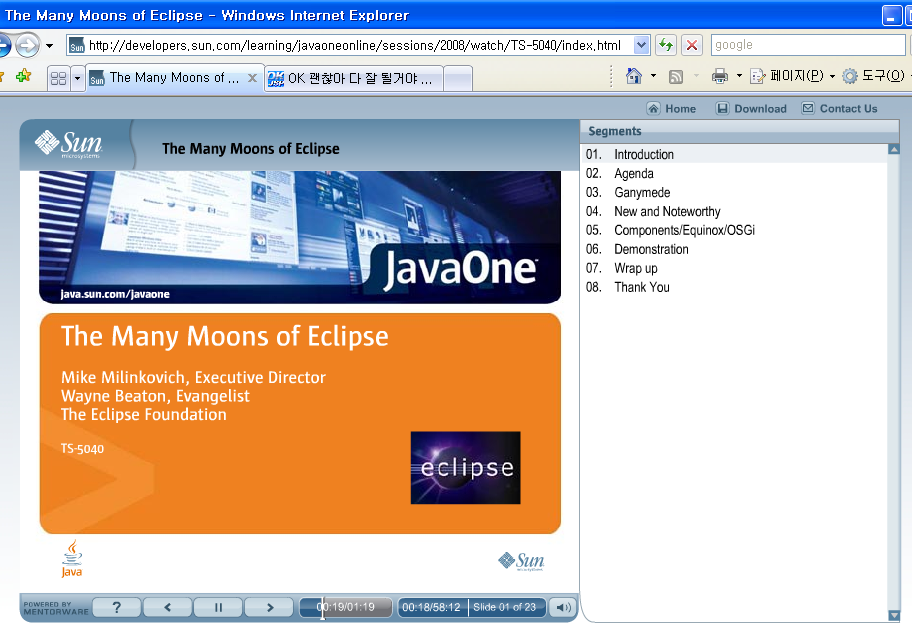Click the Sun logo at slide bottom right
The width and height of the screenshot is (912, 630).
(x=521, y=561)
